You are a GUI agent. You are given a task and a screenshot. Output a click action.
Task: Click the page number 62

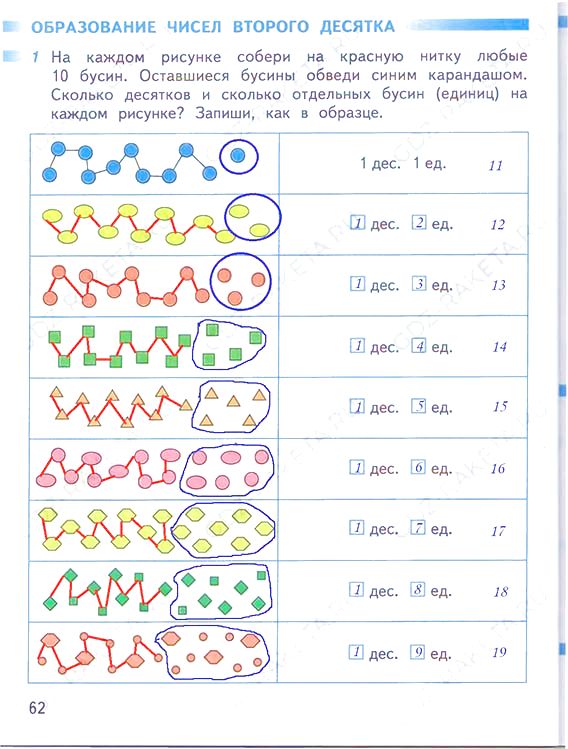pos(37,707)
